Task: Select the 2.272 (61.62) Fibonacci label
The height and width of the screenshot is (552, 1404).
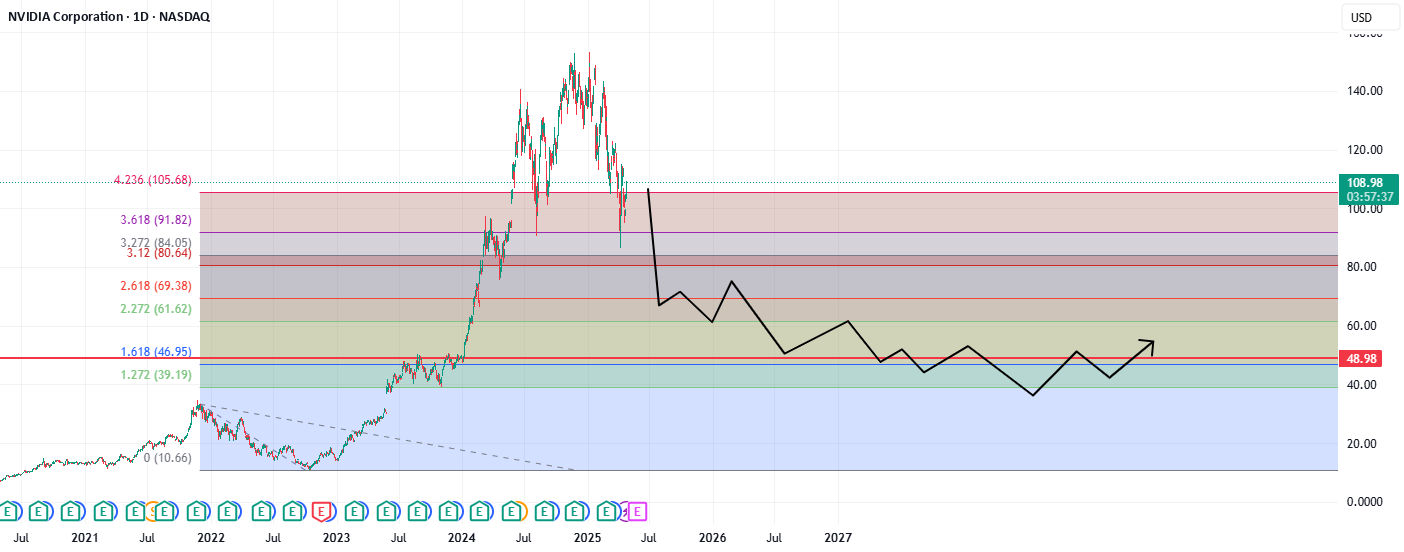Action: pyautogui.click(x=156, y=309)
